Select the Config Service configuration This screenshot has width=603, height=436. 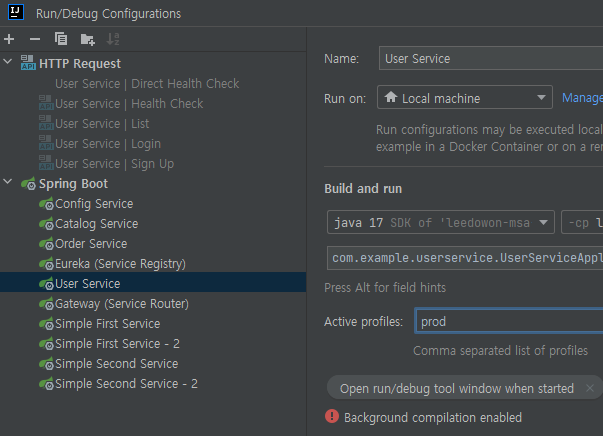(153, 203)
